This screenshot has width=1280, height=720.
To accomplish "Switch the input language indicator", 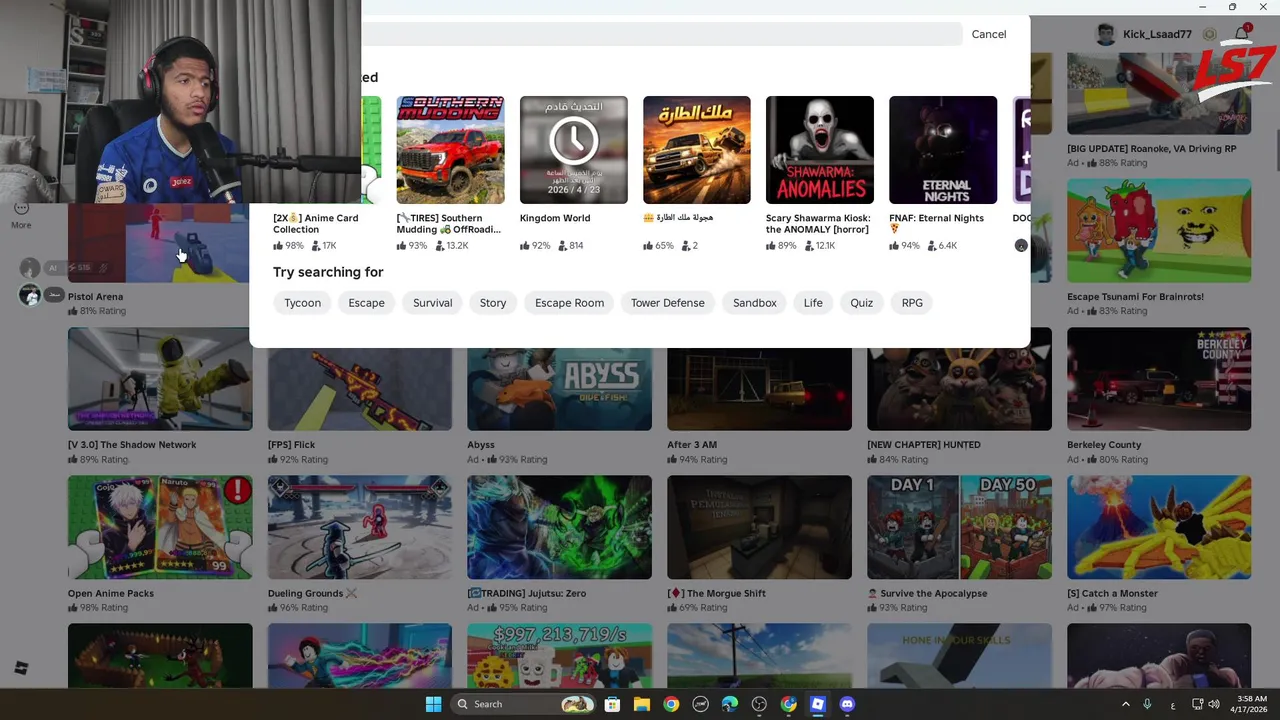I will coord(1173,705).
